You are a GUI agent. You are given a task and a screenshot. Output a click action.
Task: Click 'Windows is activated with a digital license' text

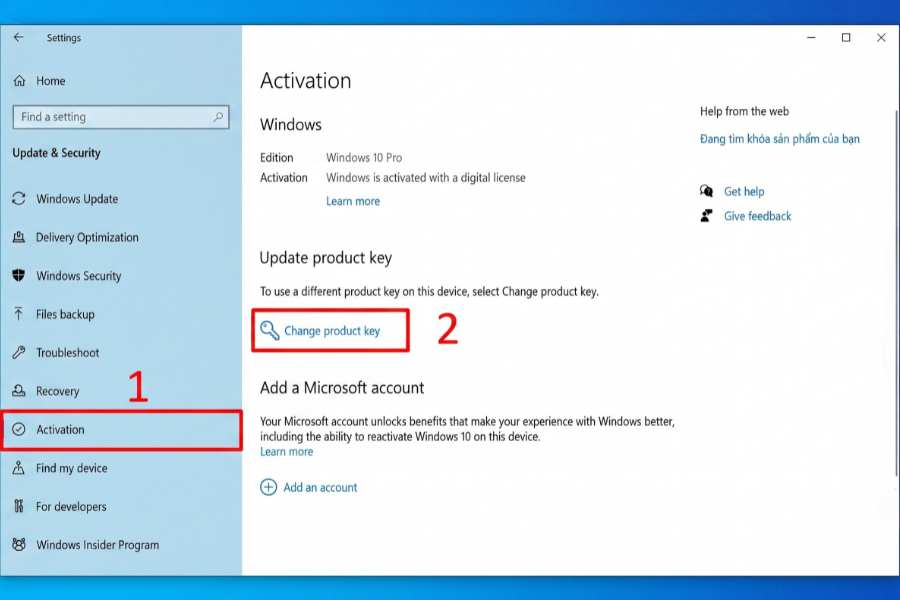point(426,178)
